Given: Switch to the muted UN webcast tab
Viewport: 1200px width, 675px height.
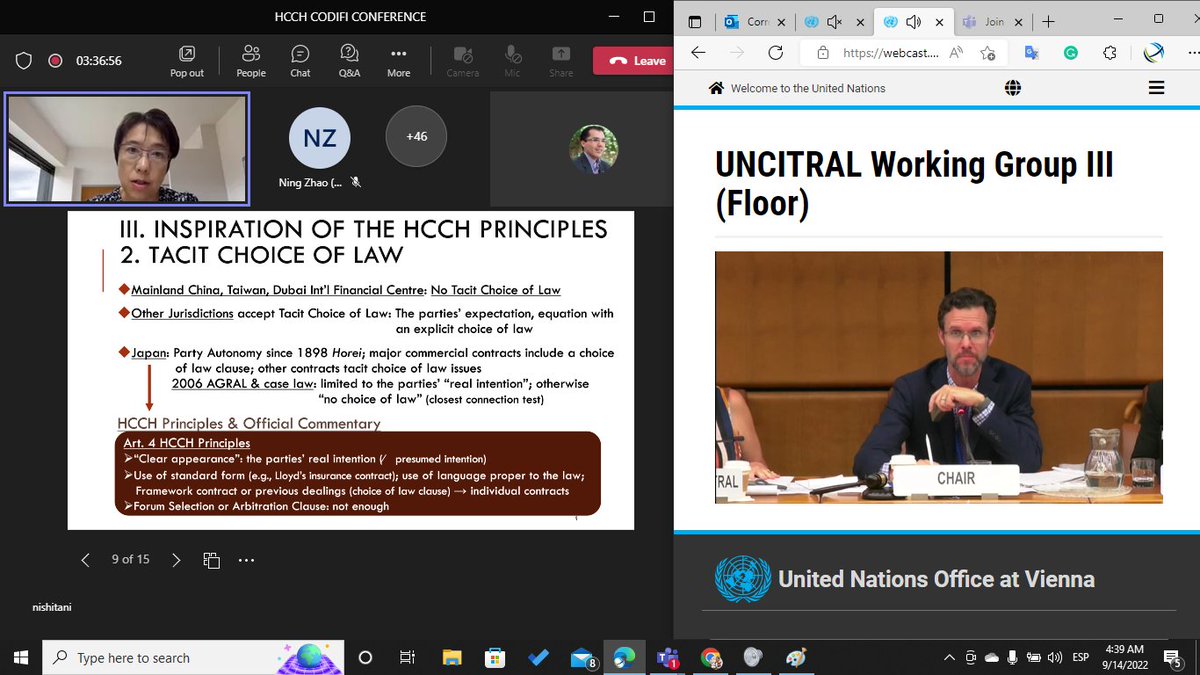Looking at the screenshot, I should pyautogui.click(x=835, y=21).
